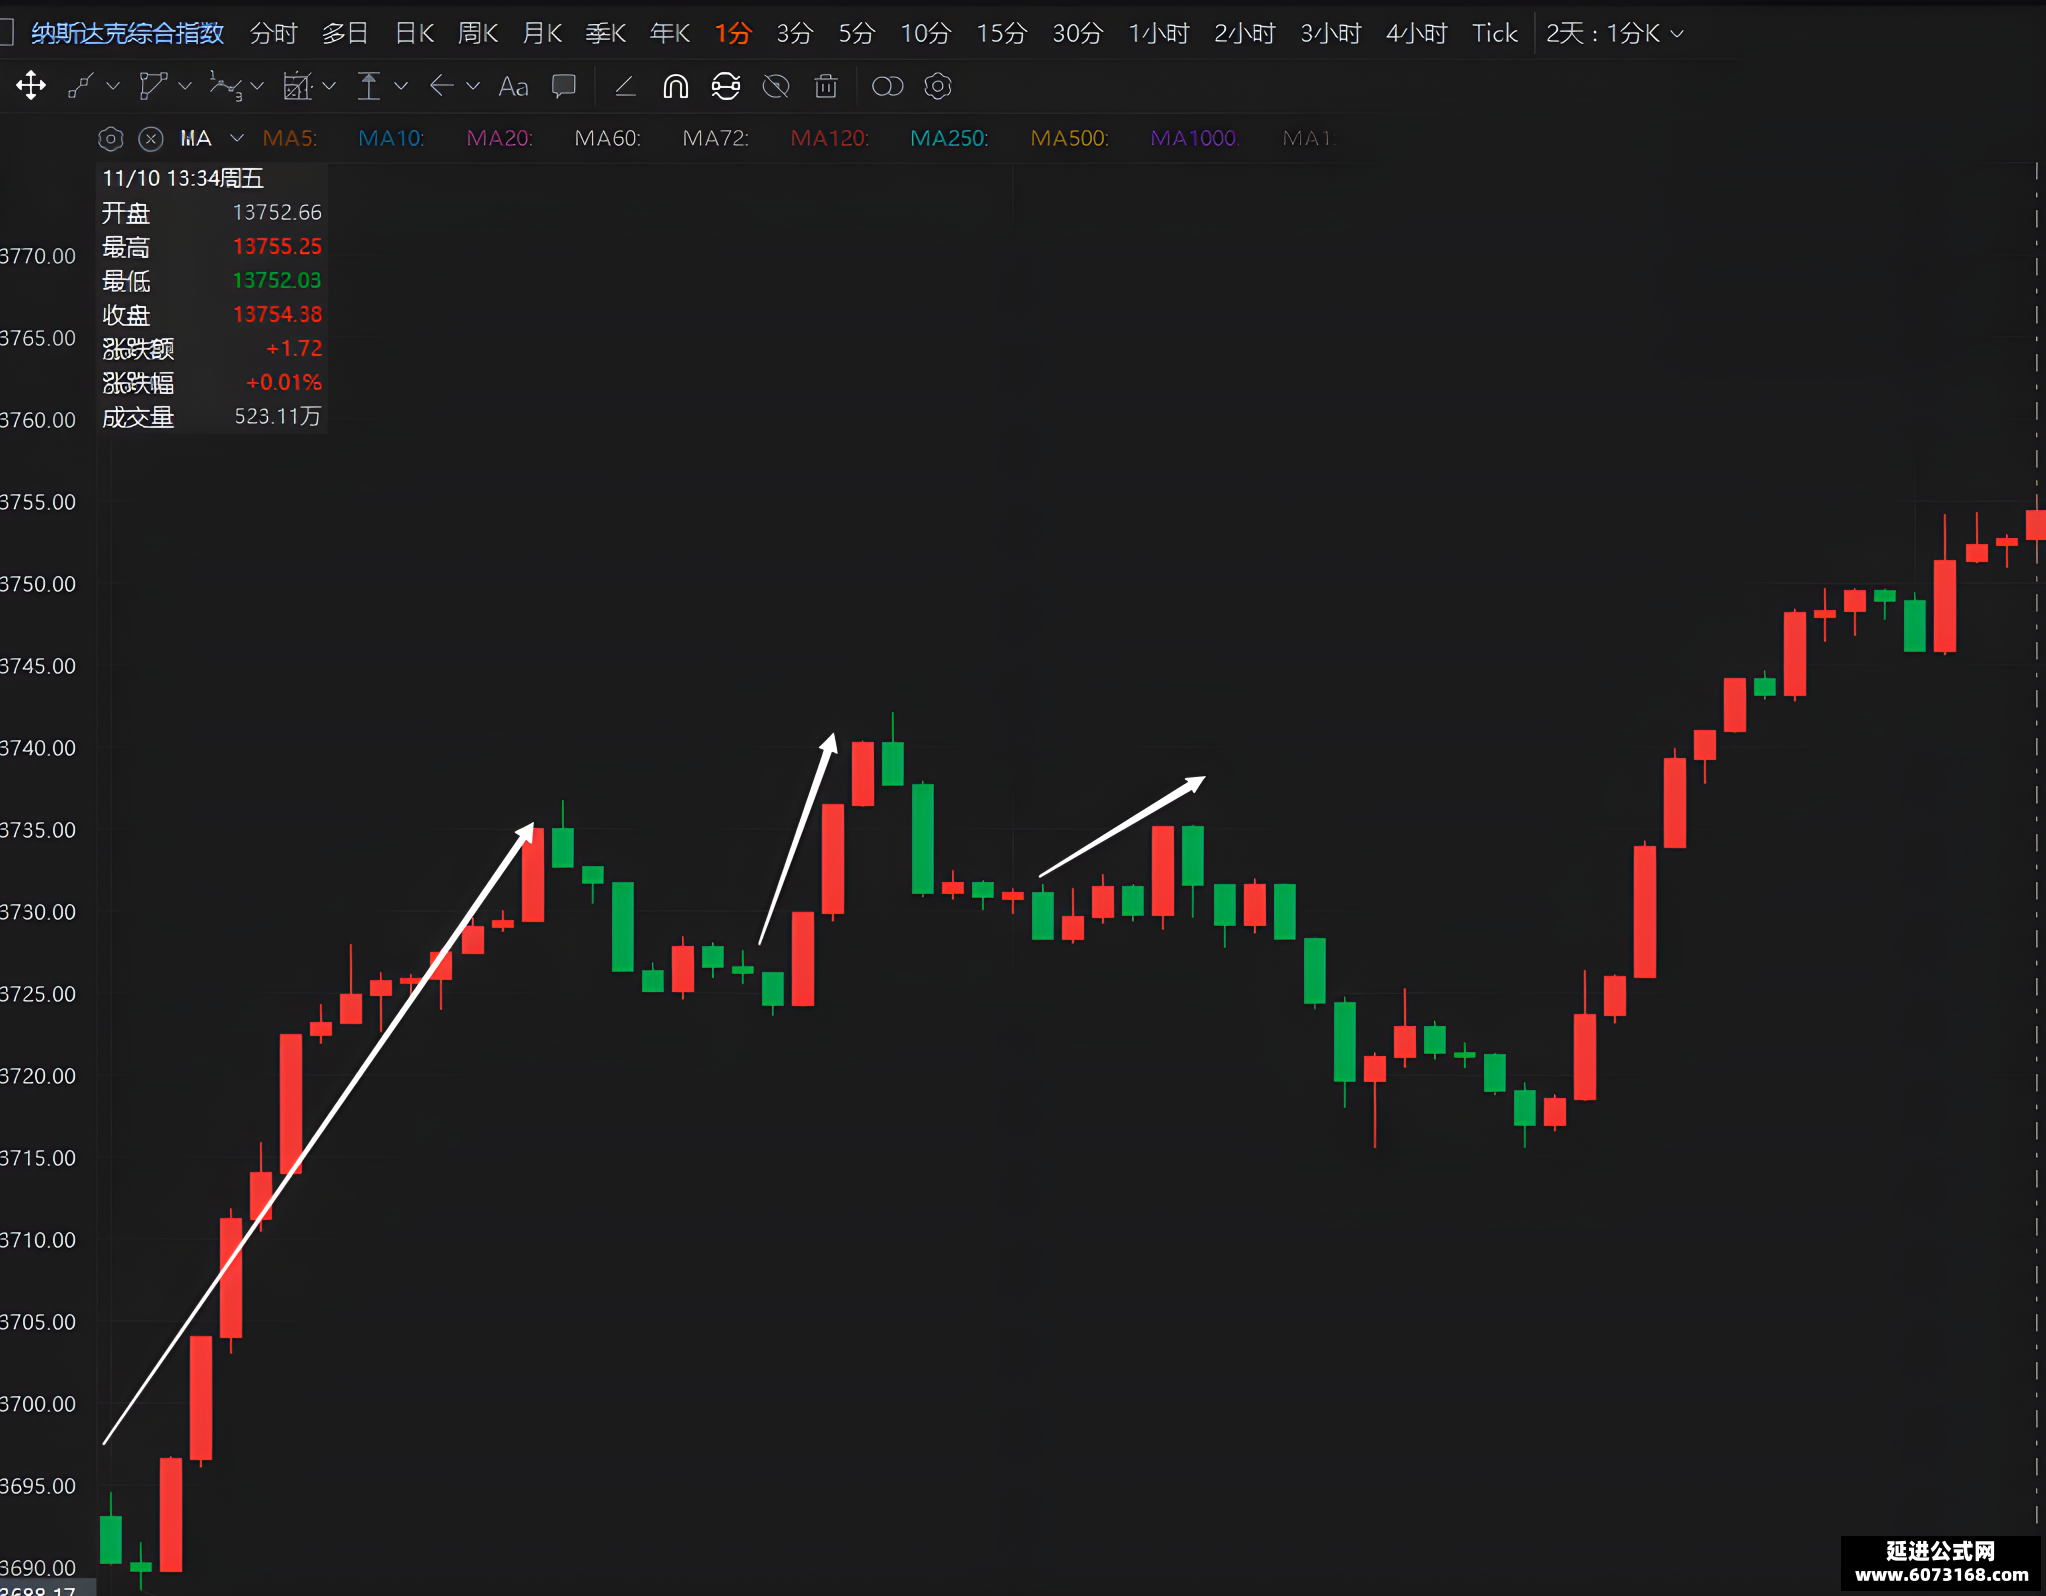The height and width of the screenshot is (1596, 2046).
Task: Switch to the 5分 timeframe tab
Action: pos(857,34)
